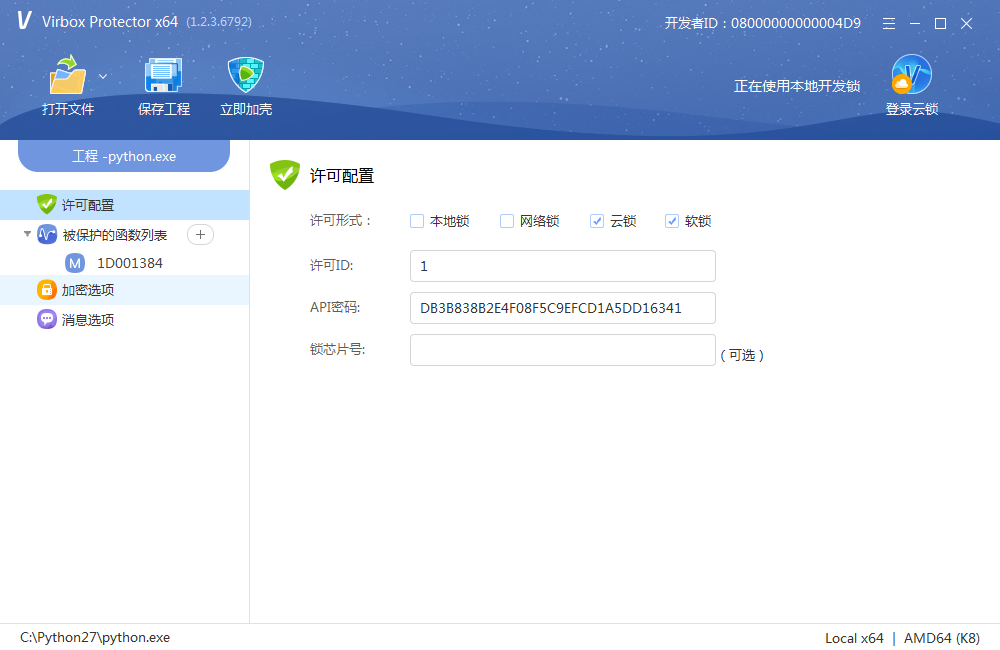
Task: Maximize the Virbox Protector window
Action: (x=940, y=24)
